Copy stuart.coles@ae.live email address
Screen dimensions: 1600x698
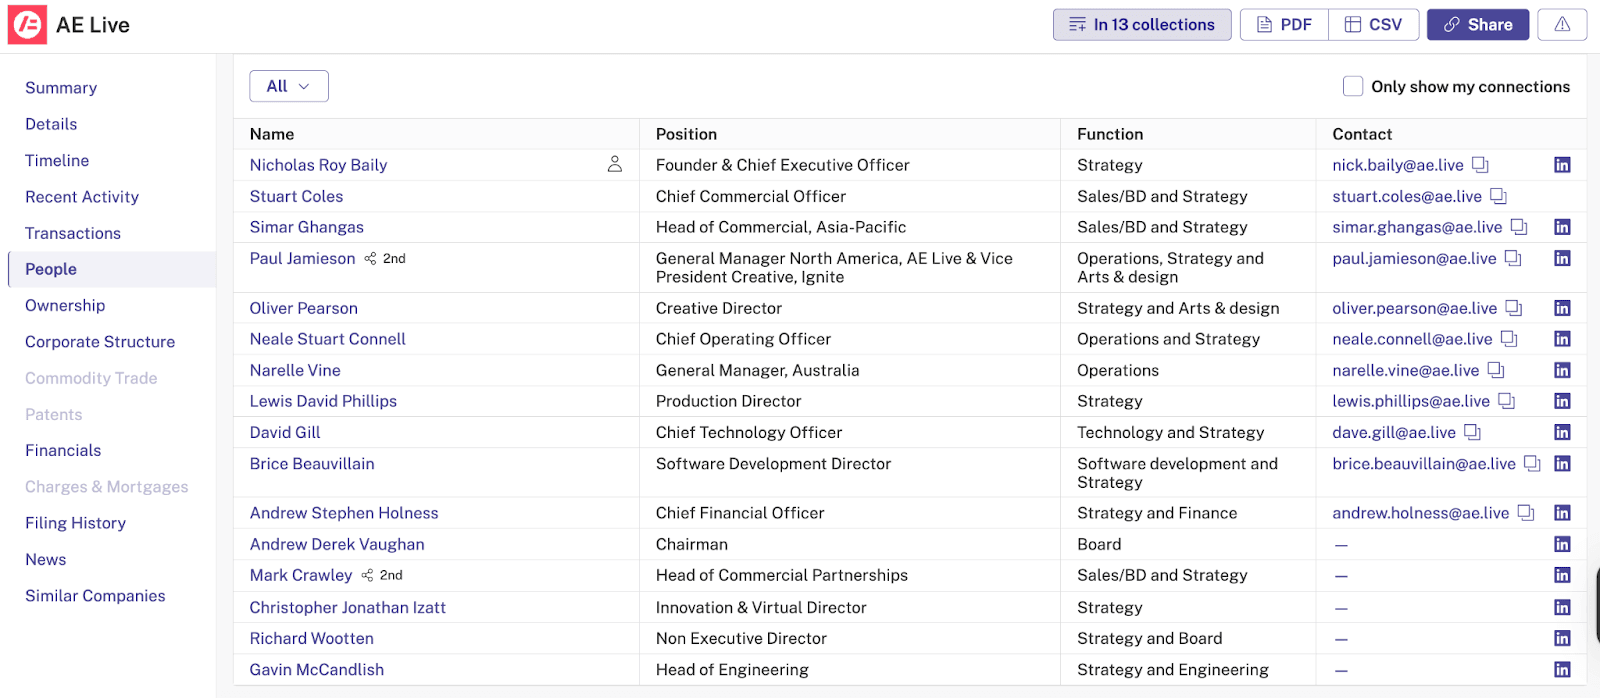(1498, 196)
